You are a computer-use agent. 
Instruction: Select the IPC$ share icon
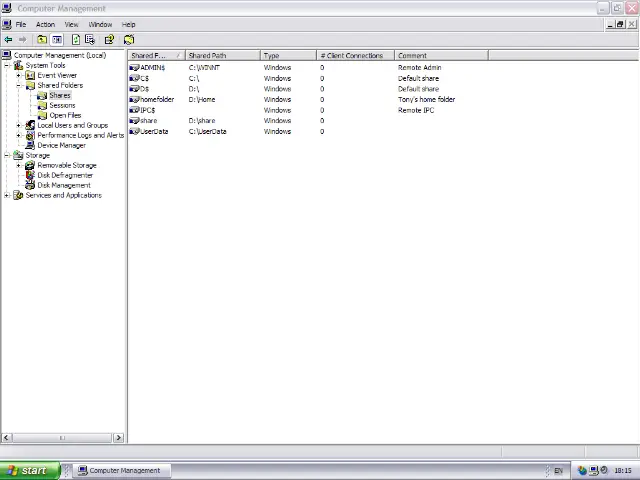pyautogui.click(x=134, y=110)
